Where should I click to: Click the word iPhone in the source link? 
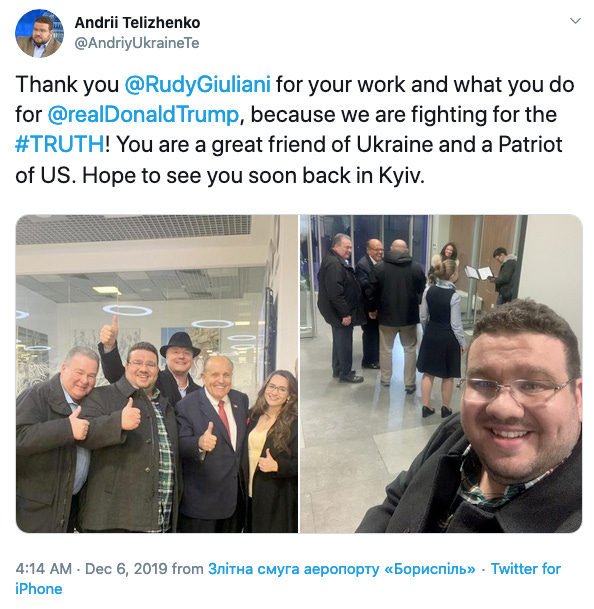pyautogui.click(x=38, y=589)
